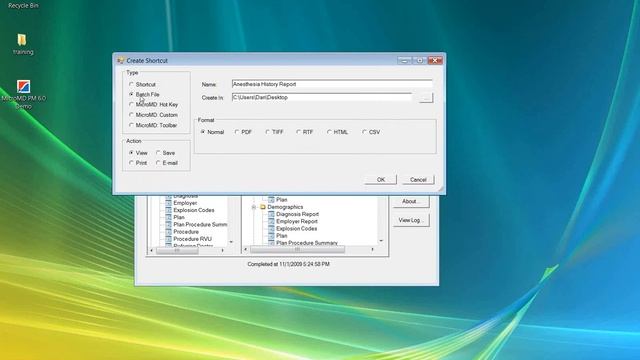Pick the TIFF format
Image resolution: width=640 pixels, height=360 pixels.
274,132
